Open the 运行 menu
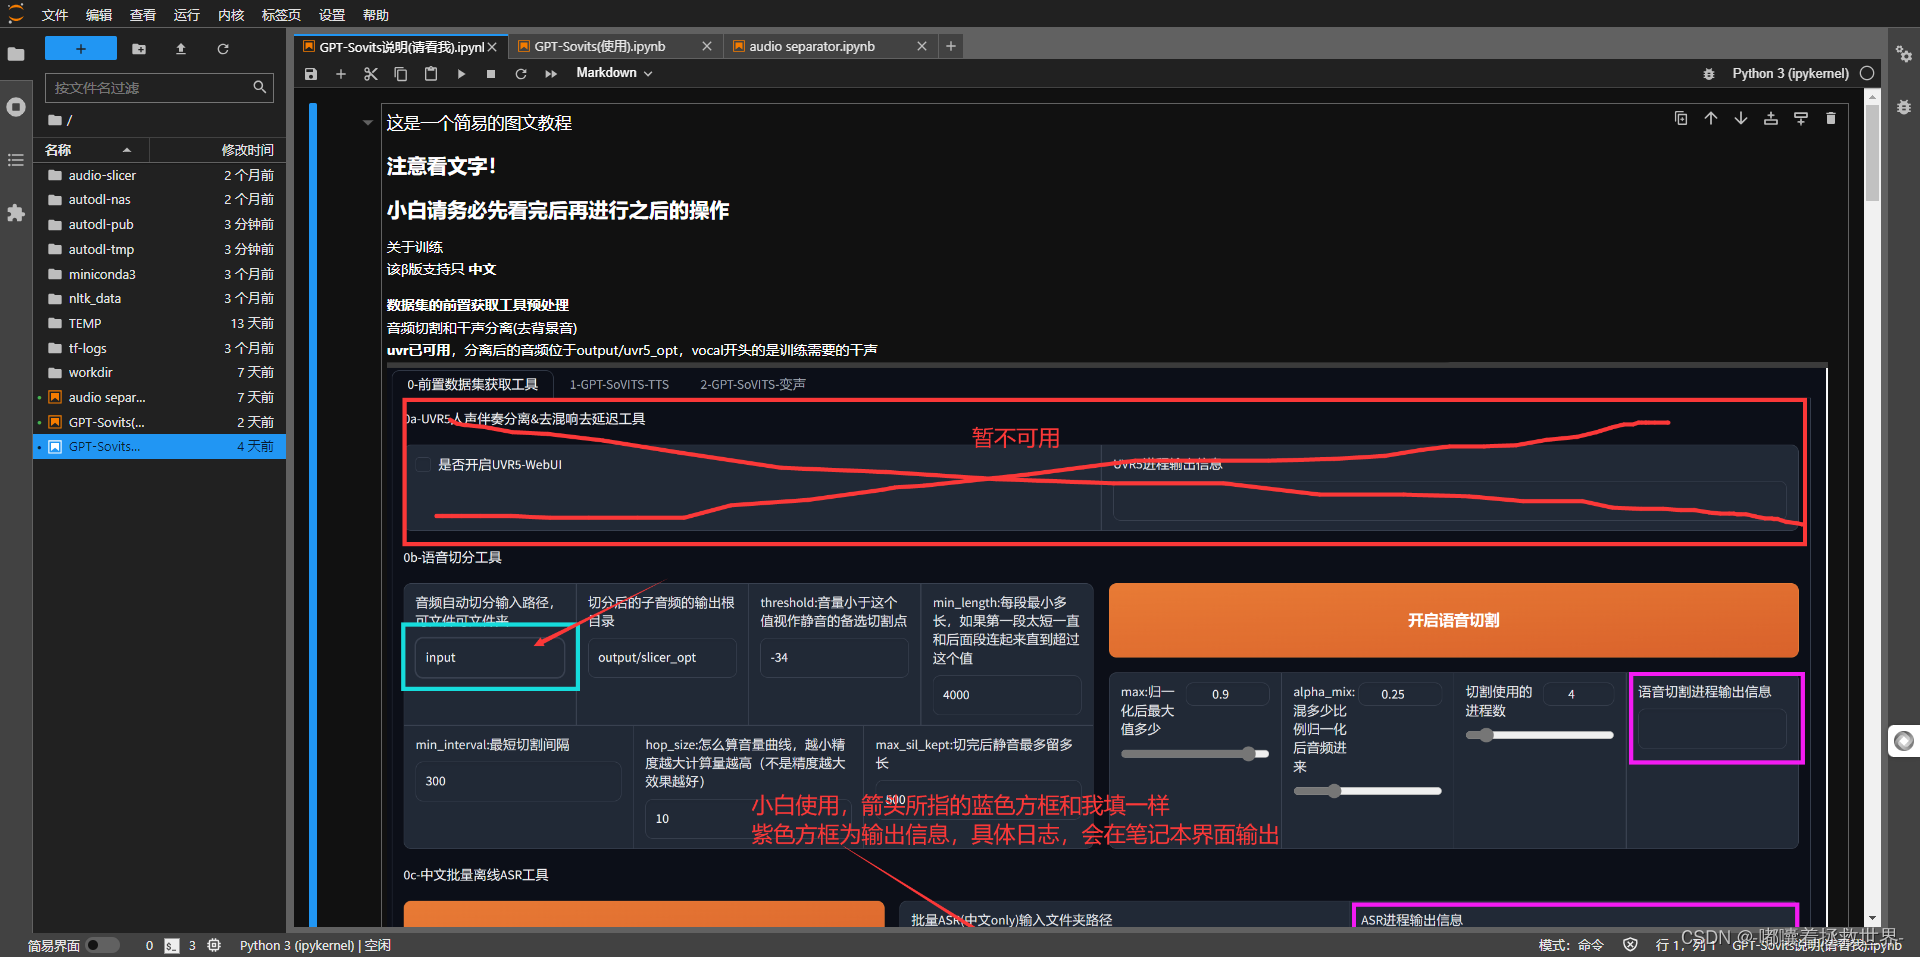Screen dimensions: 1920x957 coord(187,15)
